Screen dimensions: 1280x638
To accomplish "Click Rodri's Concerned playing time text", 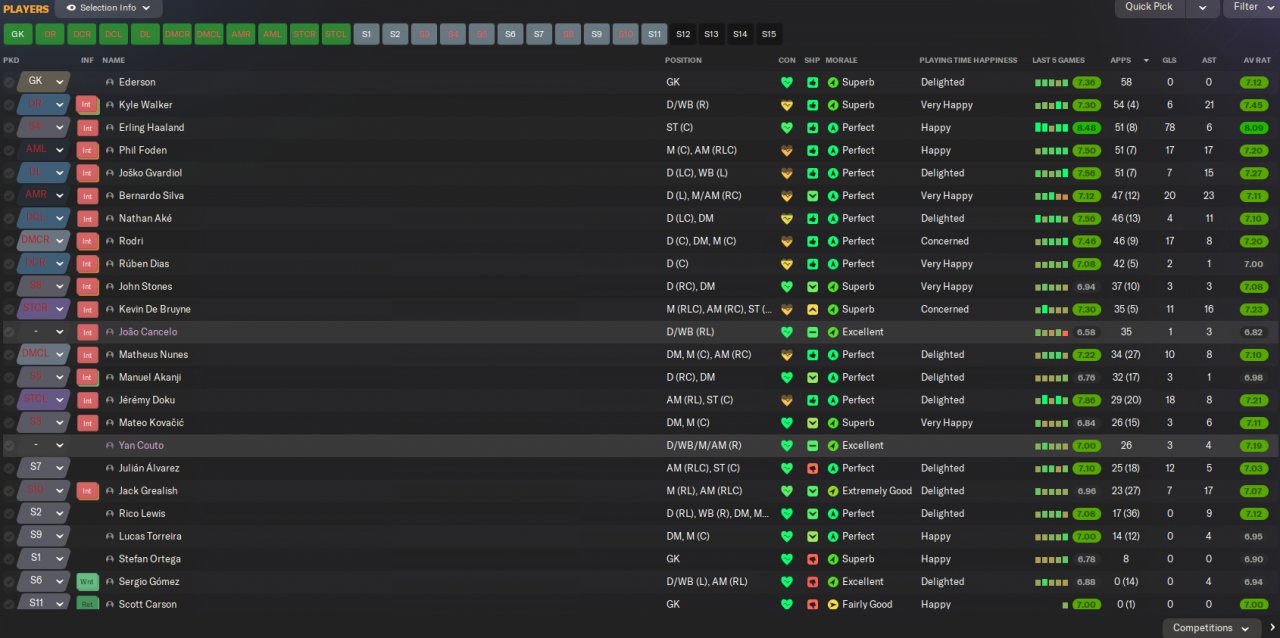I will click(x=945, y=241).
